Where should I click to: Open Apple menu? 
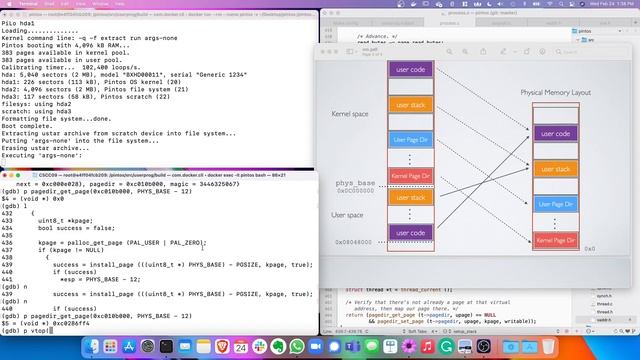coord(9,4)
